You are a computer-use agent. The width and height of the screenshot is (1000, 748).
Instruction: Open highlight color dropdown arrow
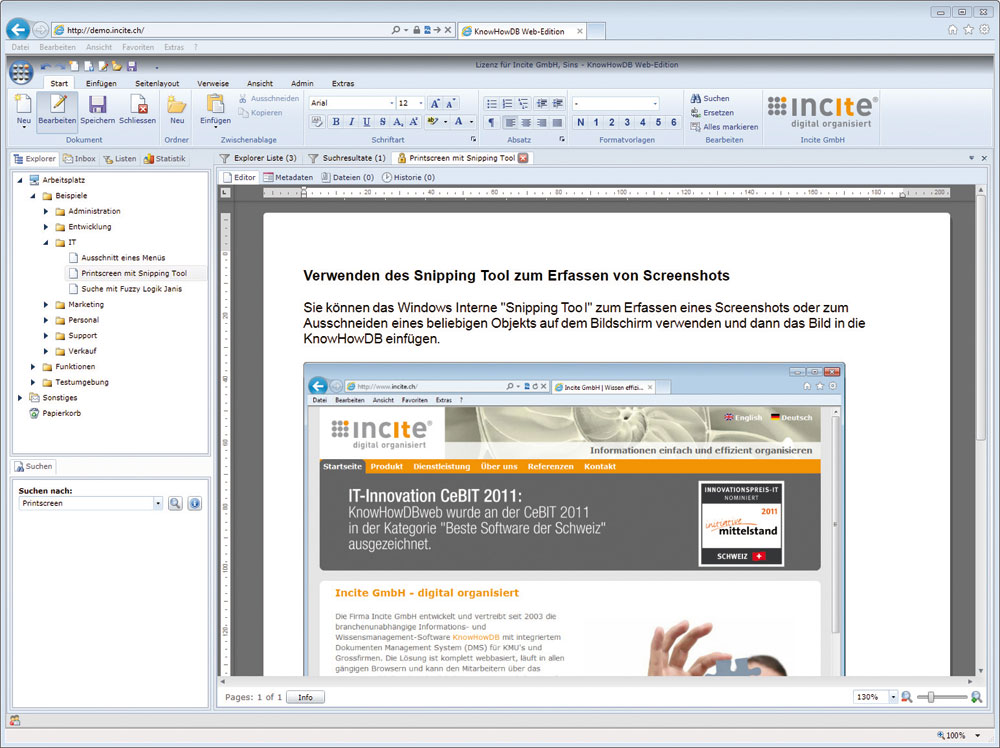445,122
